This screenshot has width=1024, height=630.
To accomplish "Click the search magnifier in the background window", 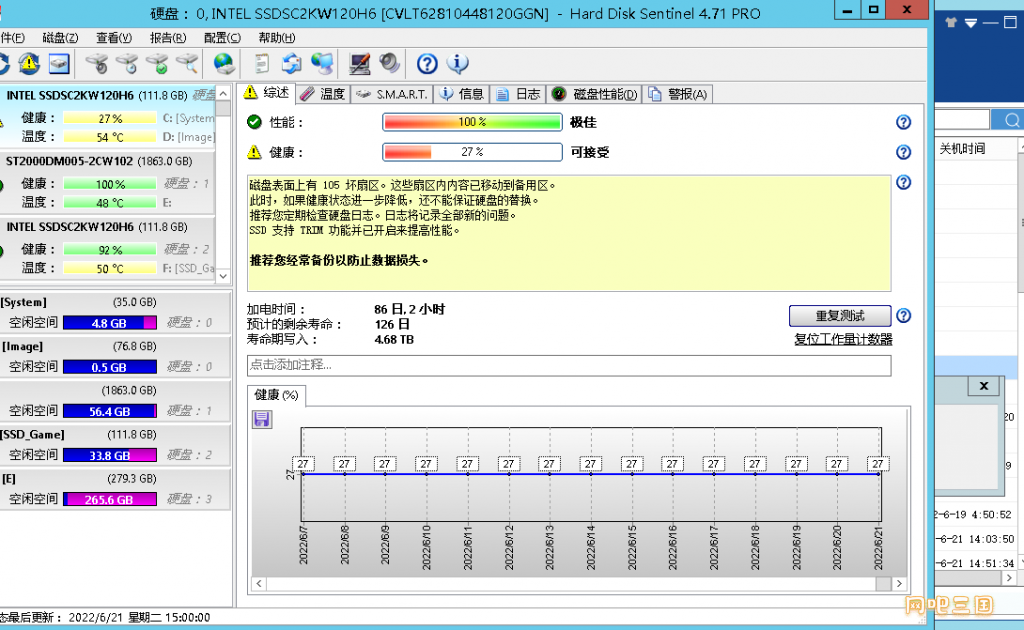I will point(1011,120).
